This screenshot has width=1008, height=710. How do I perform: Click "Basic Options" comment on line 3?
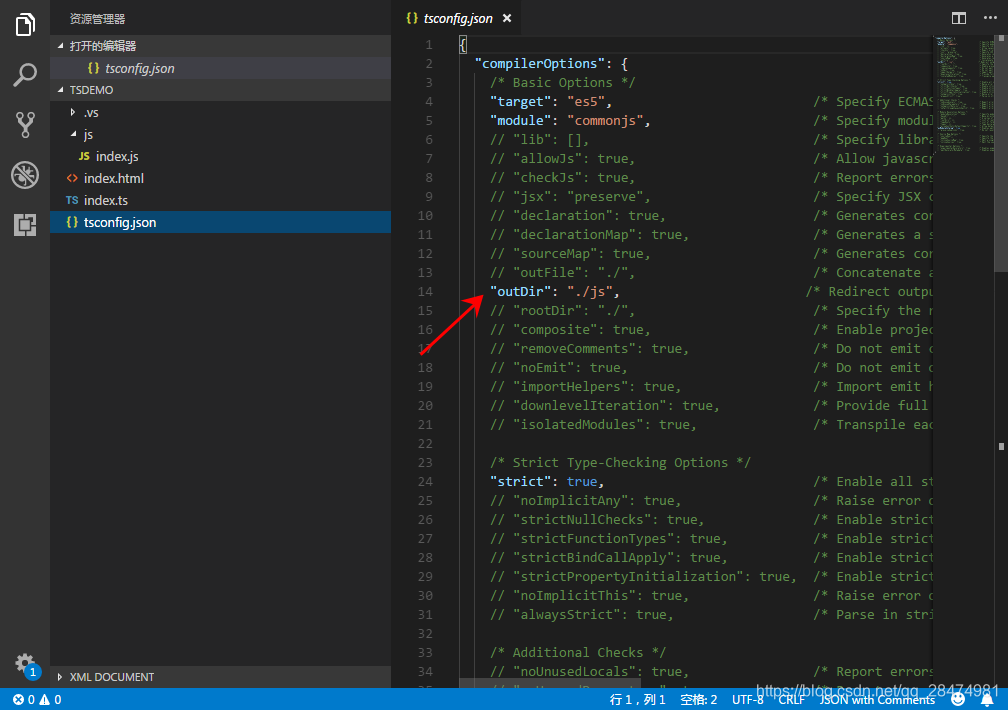[x=562, y=82]
